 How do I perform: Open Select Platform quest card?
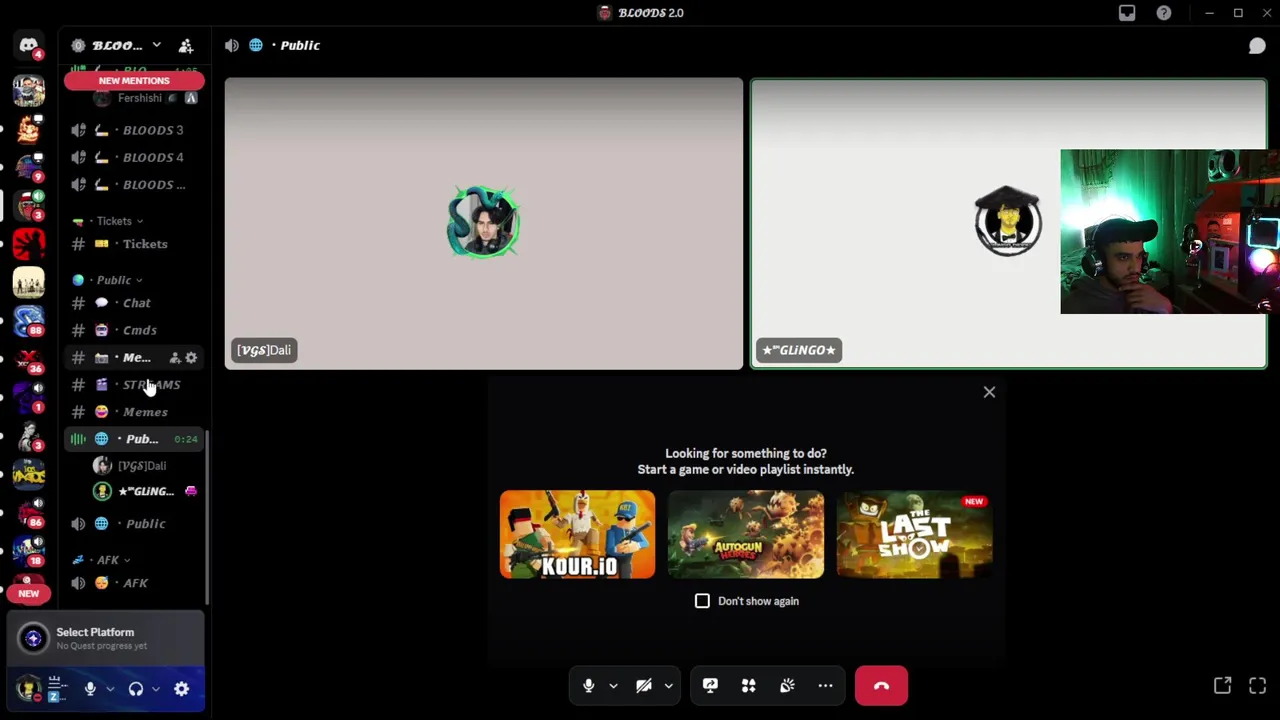105,638
